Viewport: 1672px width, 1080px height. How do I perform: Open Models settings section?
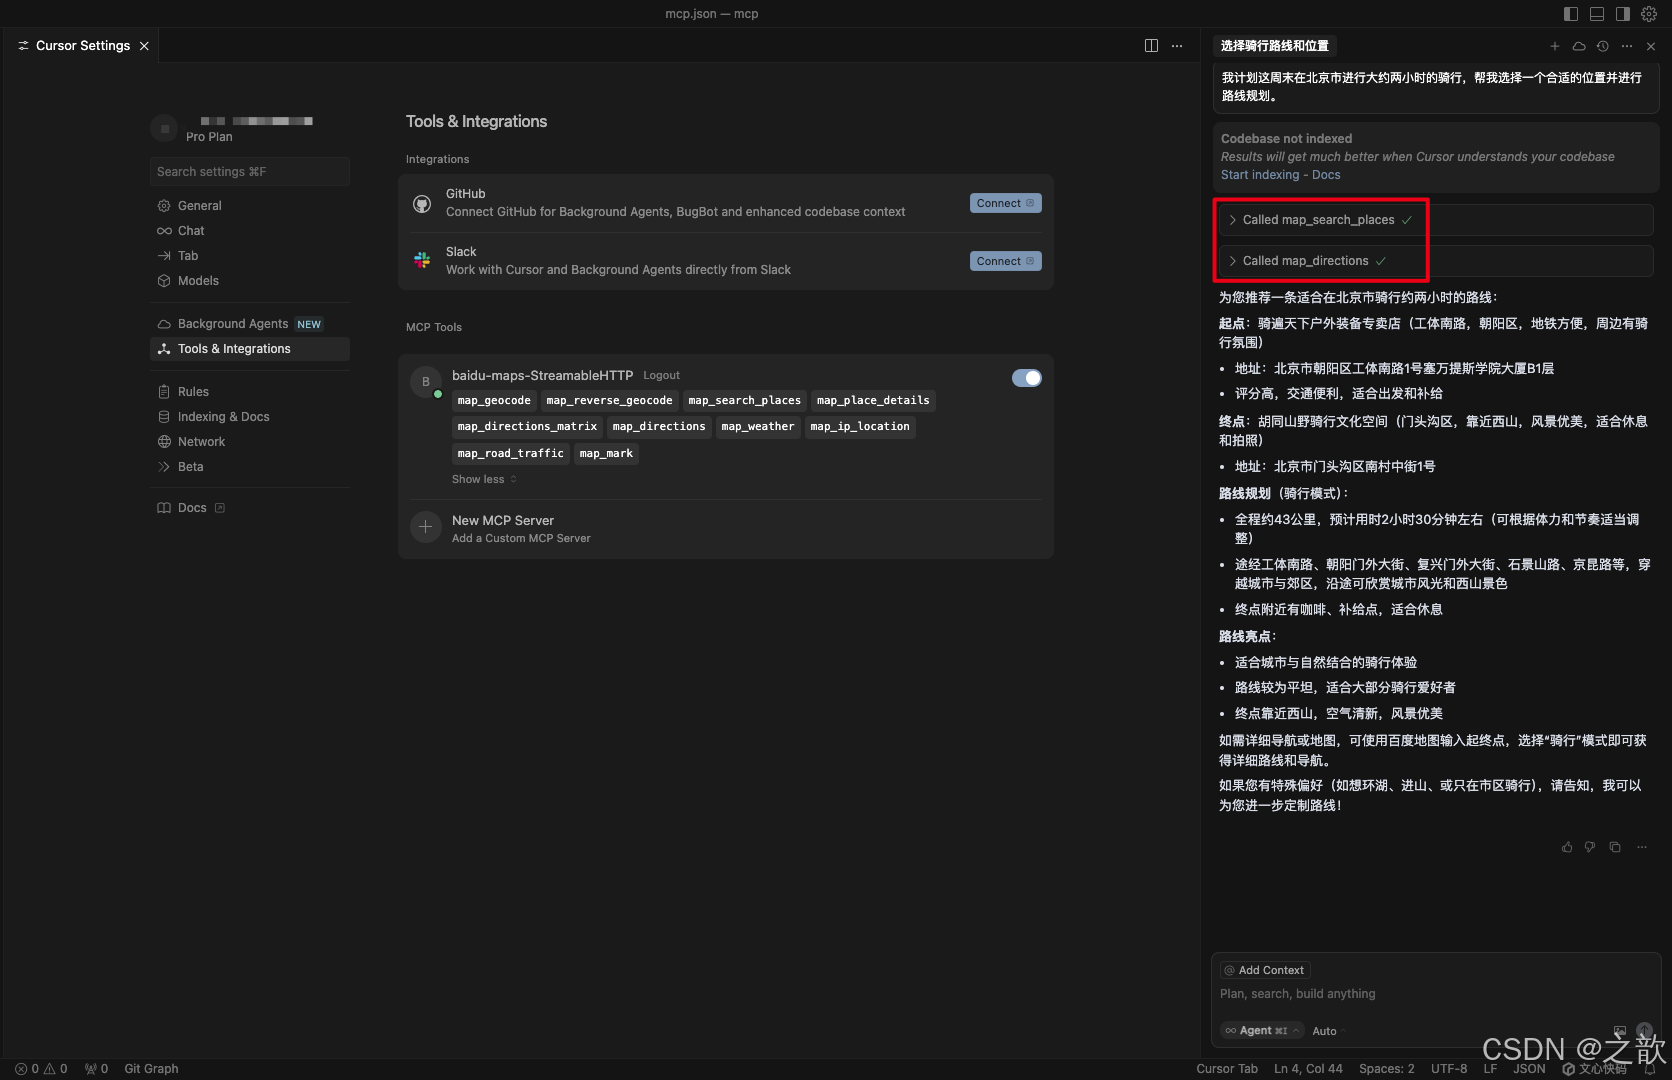tap(250, 281)
